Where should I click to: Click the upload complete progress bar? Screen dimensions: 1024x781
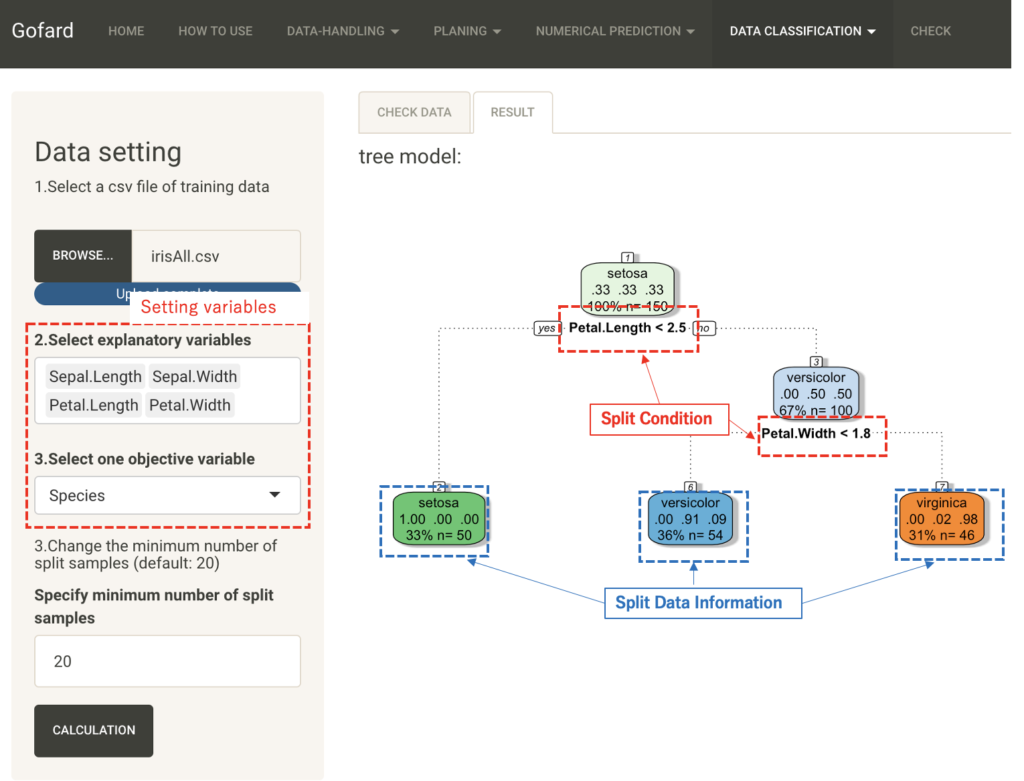click(x=167, y=293)
